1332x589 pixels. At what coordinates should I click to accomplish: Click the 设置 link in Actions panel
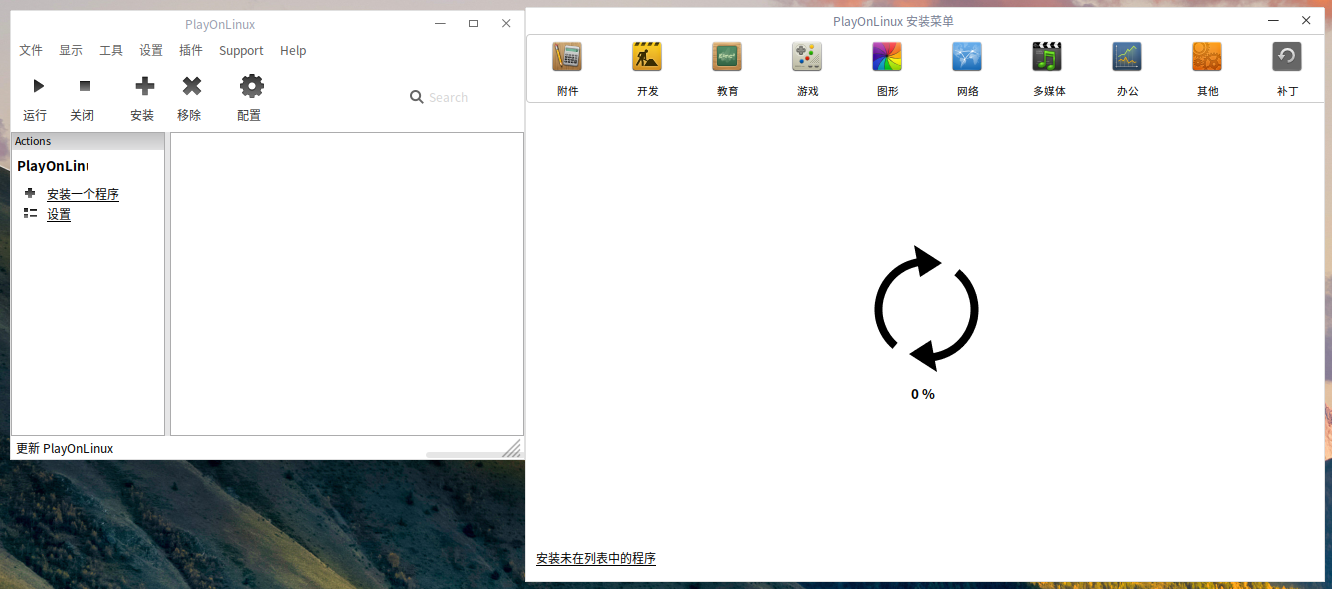pos(59,214)
